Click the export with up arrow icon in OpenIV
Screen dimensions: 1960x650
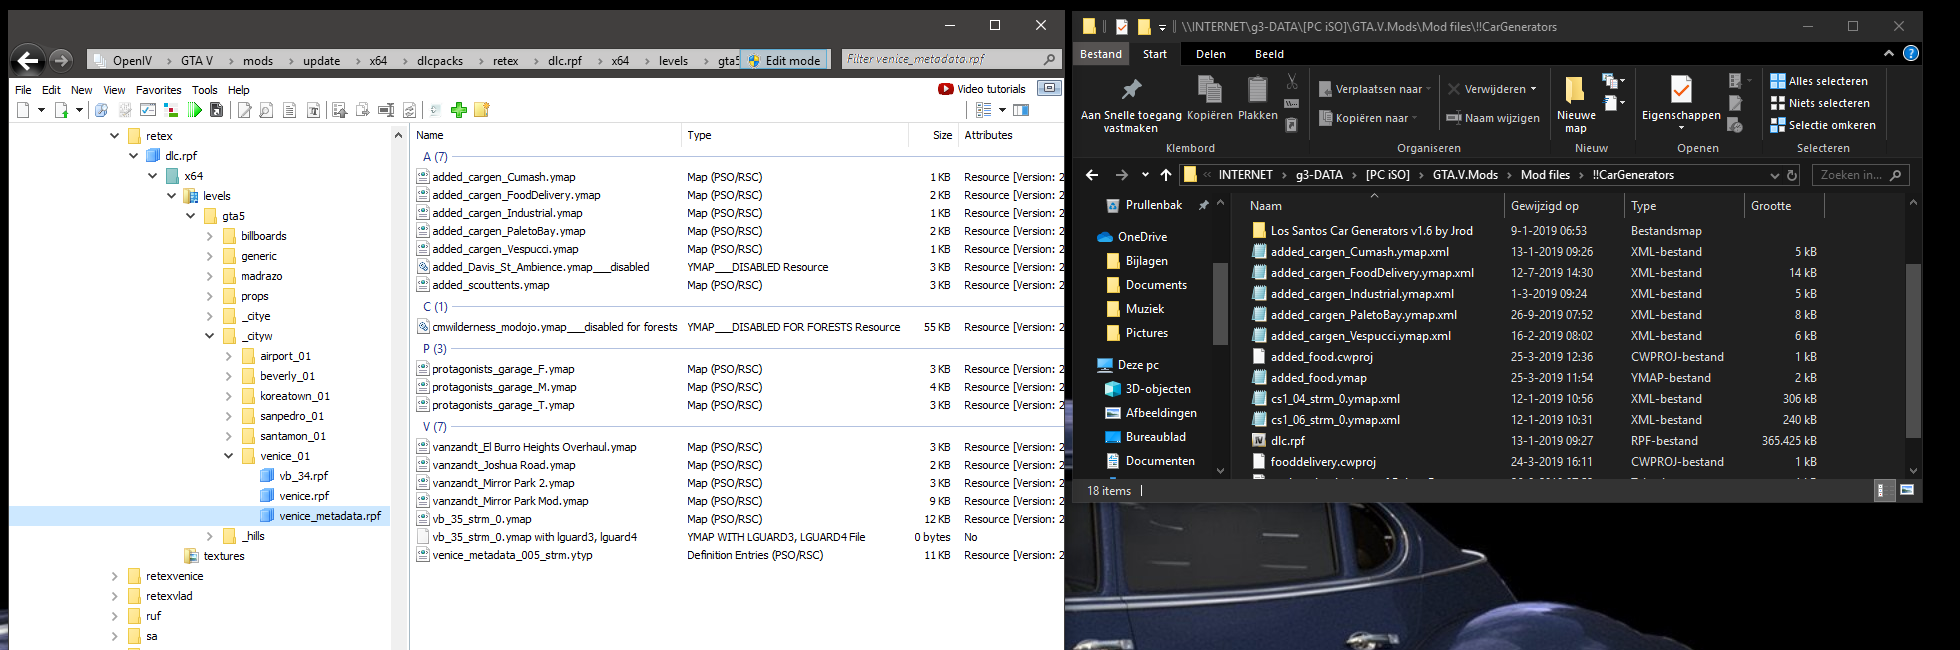pos(339,110)
